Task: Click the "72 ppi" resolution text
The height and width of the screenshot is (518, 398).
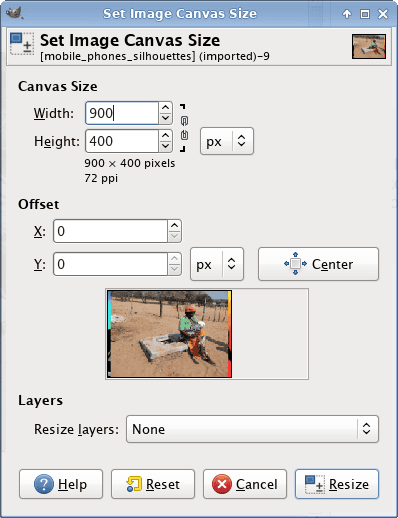Action: (101, 178)
